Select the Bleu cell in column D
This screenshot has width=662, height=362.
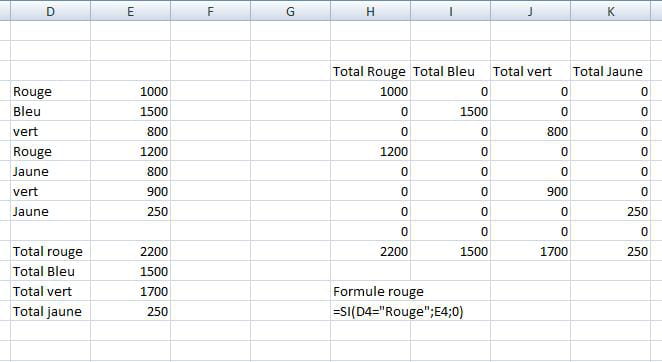pyautogui.click(x=51, y=112)
